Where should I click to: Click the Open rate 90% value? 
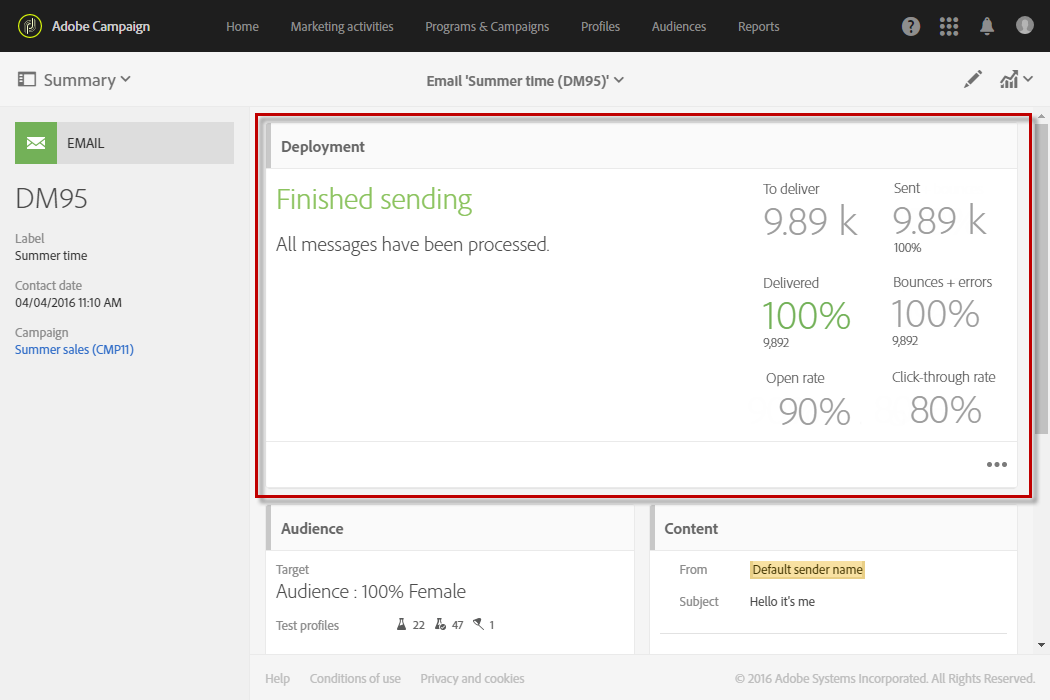[x=814, y=411]
